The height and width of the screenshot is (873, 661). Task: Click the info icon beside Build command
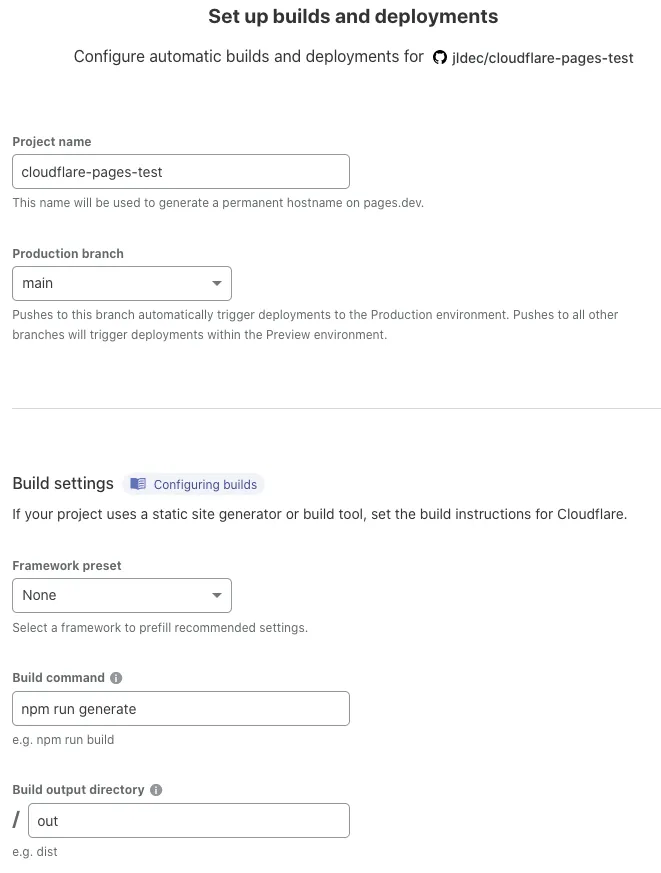(x=116, y=677)
